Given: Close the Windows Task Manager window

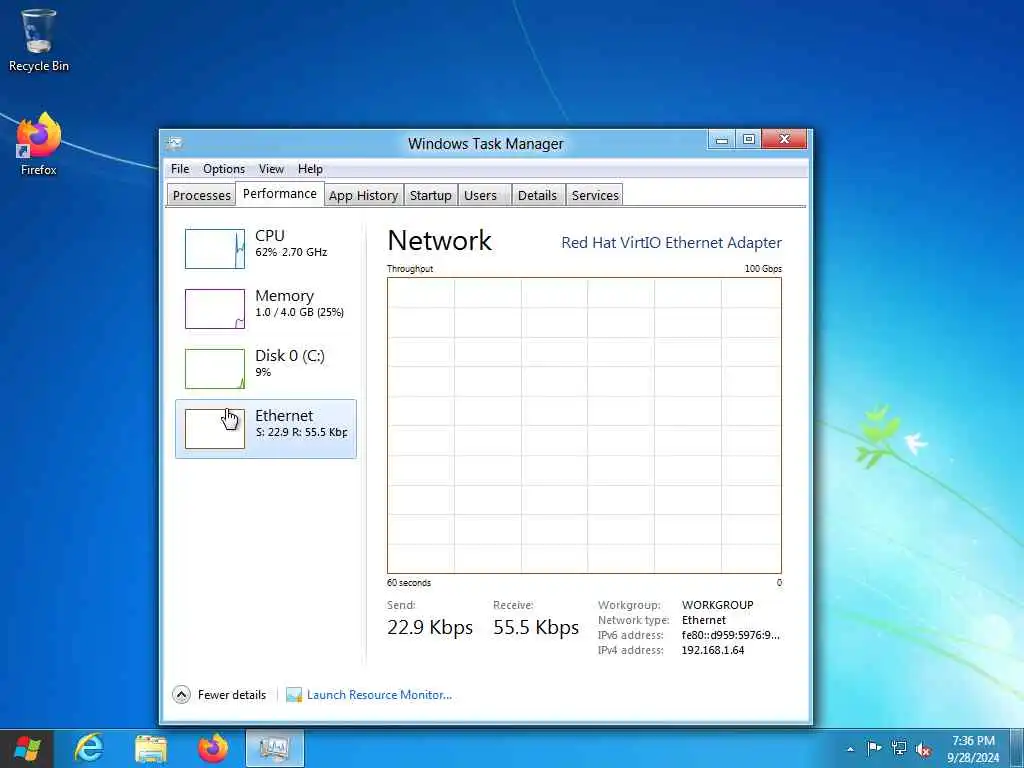Looking at the screenshot, I should [x=784, y=139].
